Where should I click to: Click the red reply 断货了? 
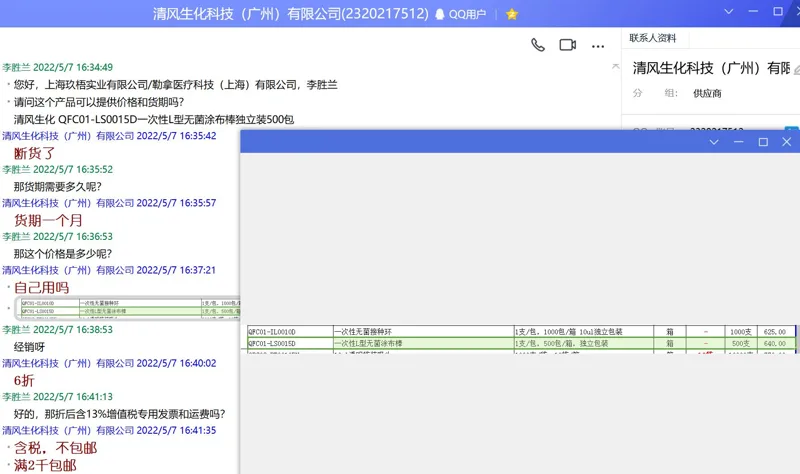pos(34,153)
